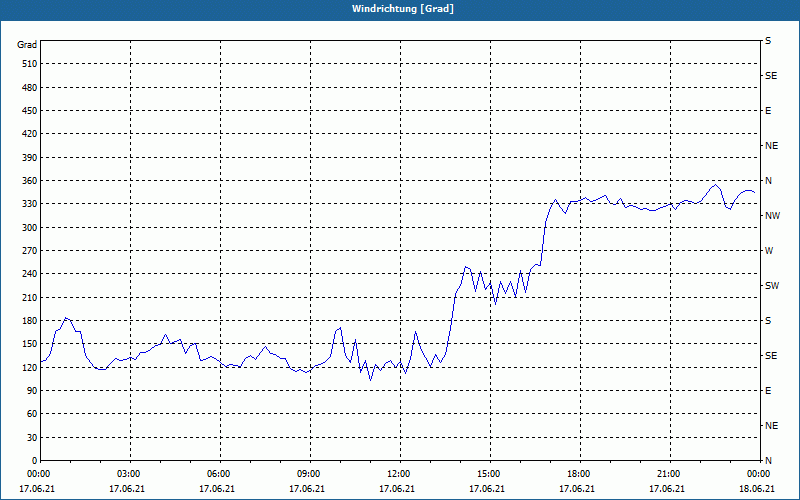Click the 0 y-axis origin label

(x=35, y=461)
